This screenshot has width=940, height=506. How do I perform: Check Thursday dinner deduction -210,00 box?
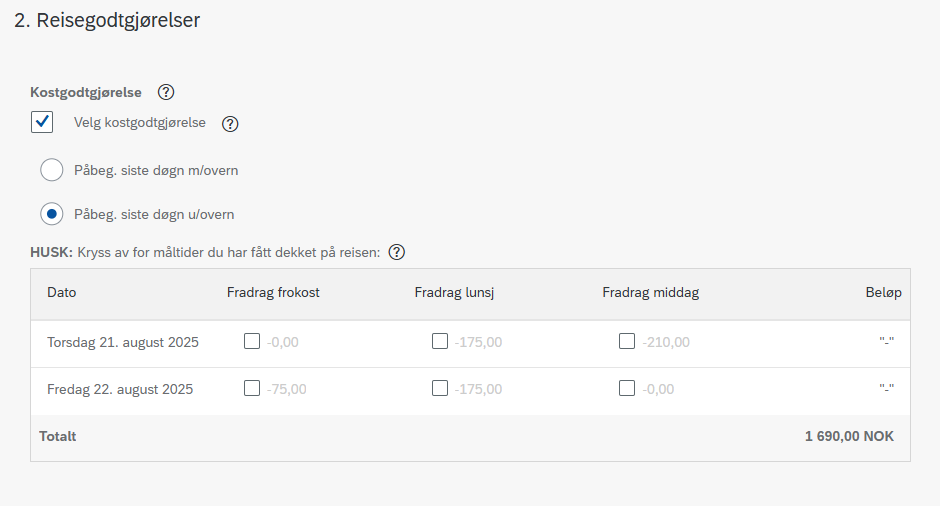click(627, 341)
